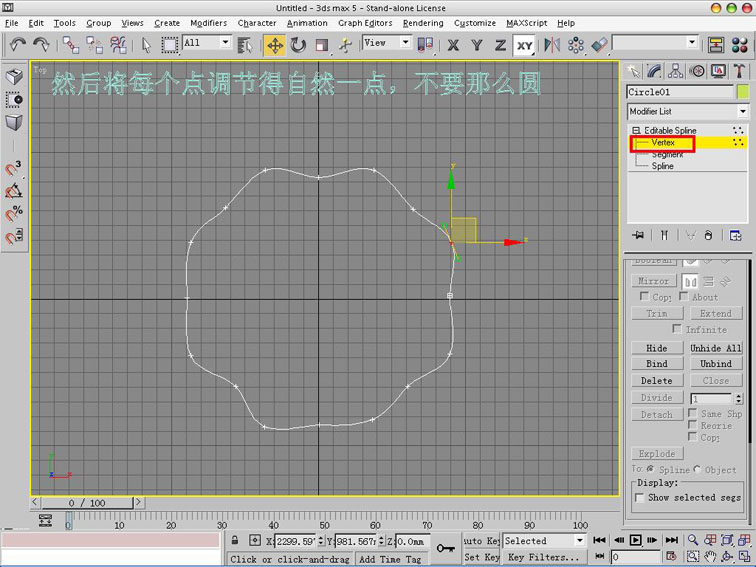The image size is (756, 567).
Task: Collapse the Editable Spline tree entry
Action: coord(636,130)
